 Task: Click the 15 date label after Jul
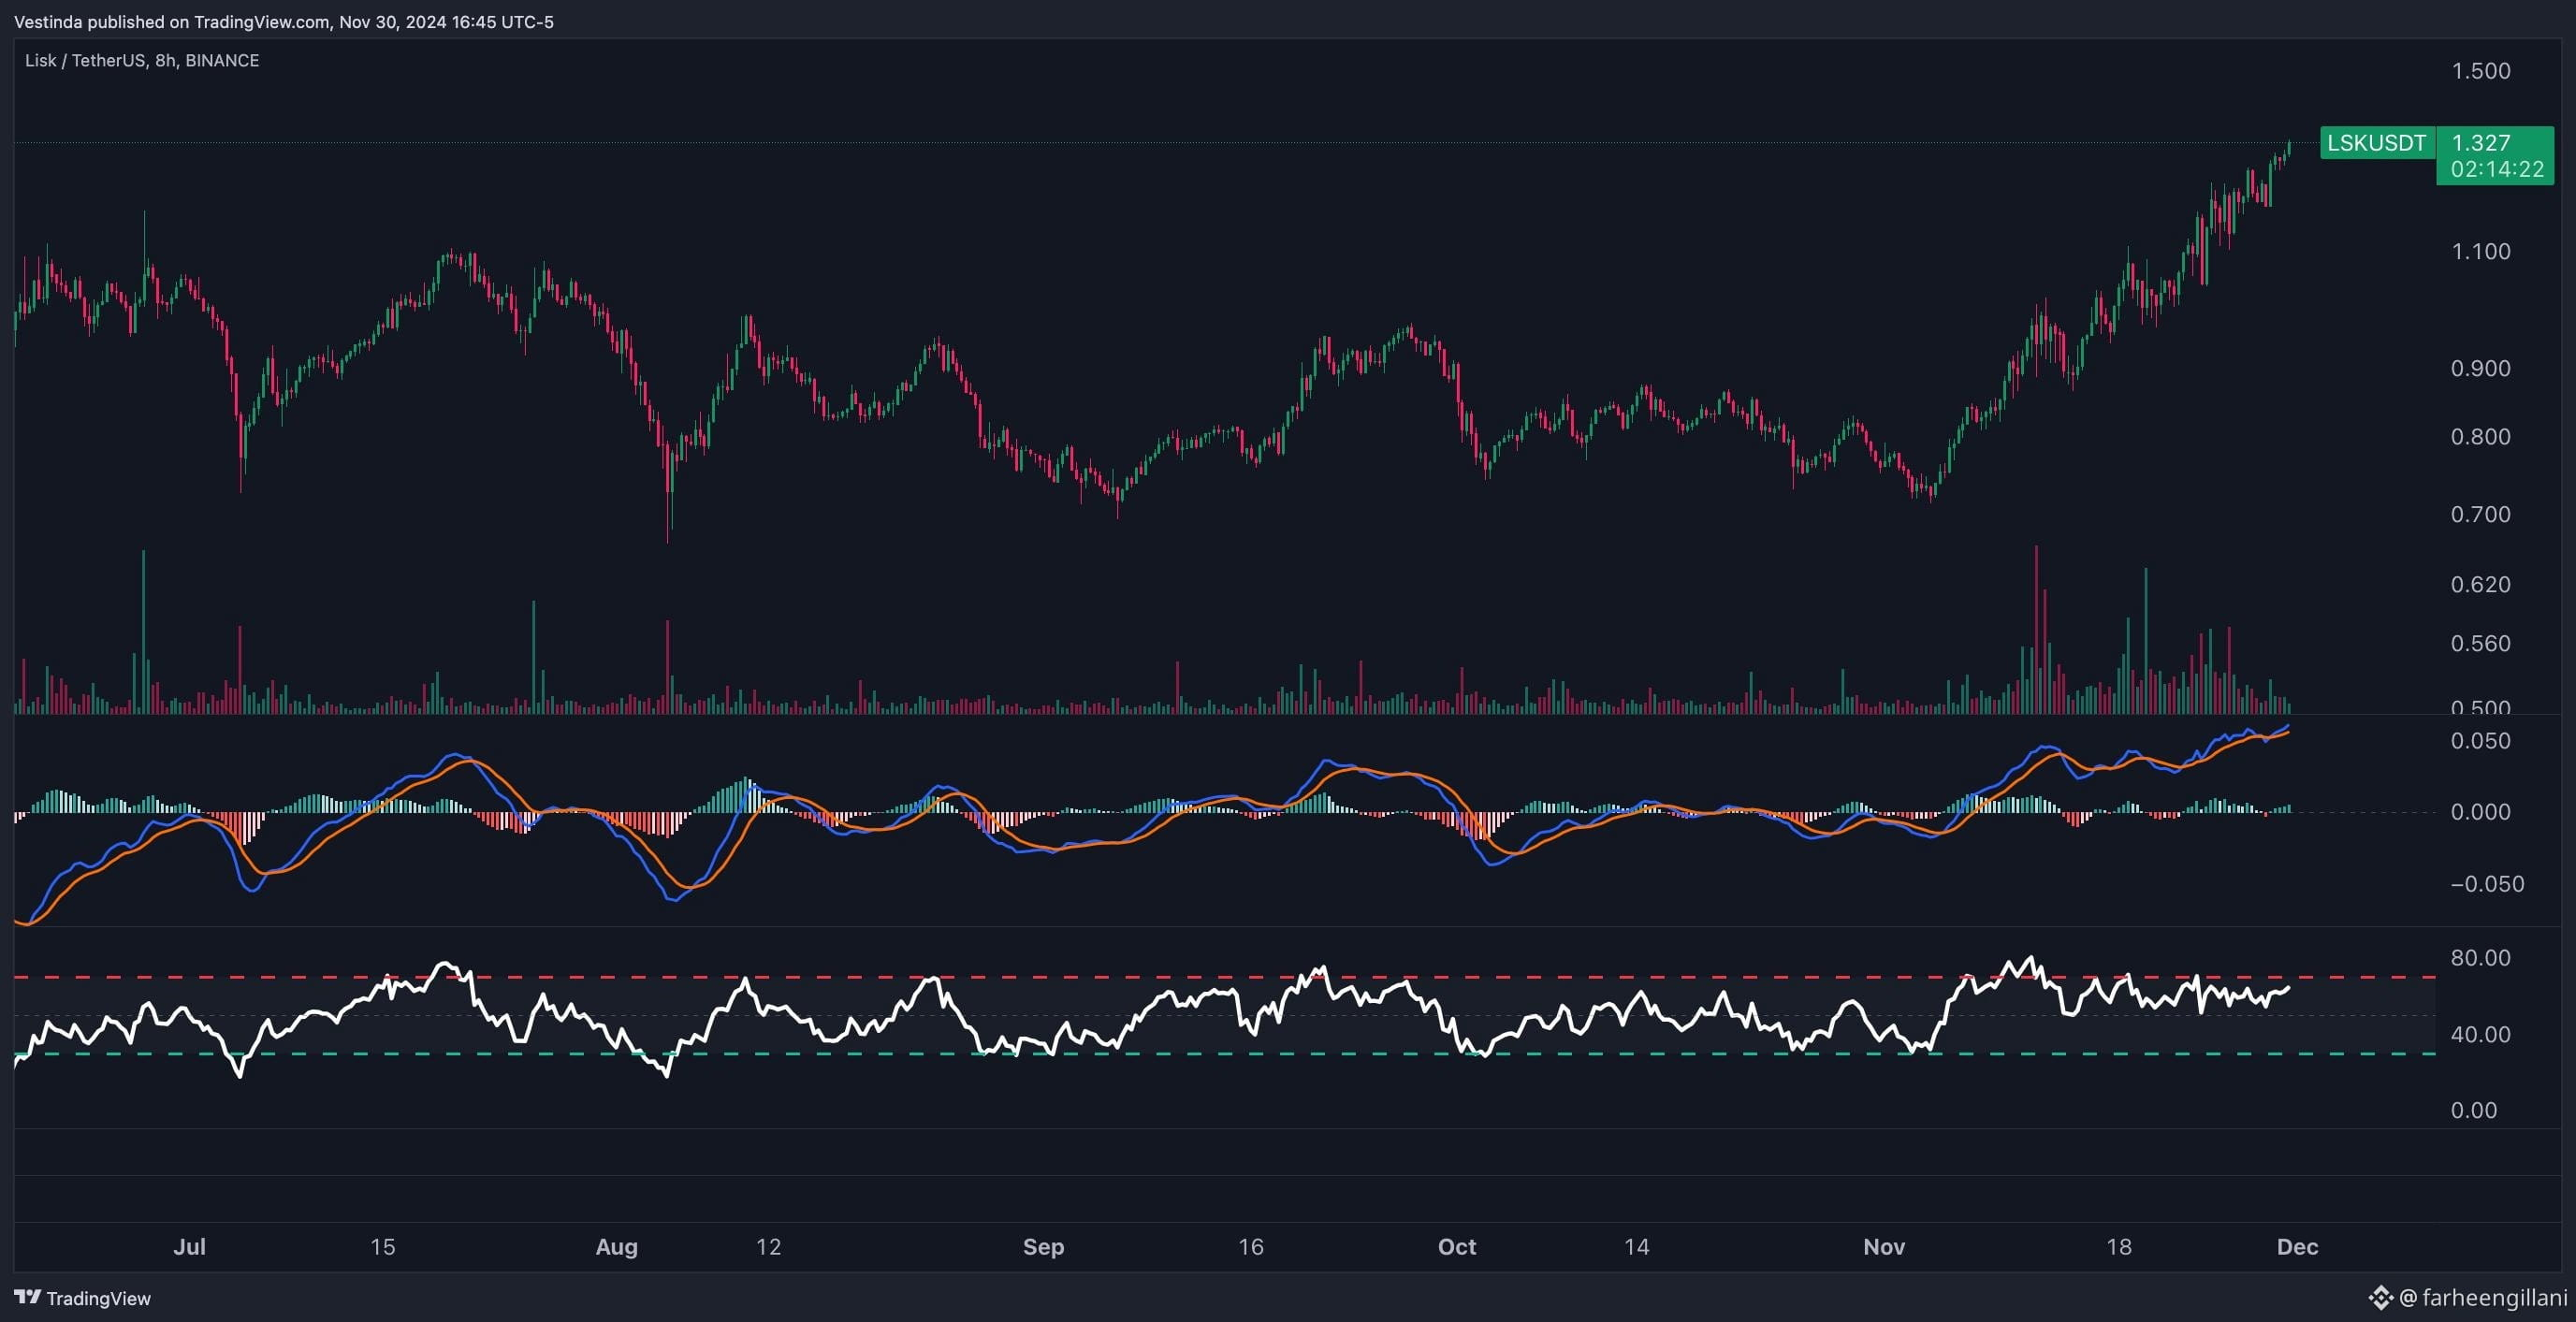[x=383, y=1247]
